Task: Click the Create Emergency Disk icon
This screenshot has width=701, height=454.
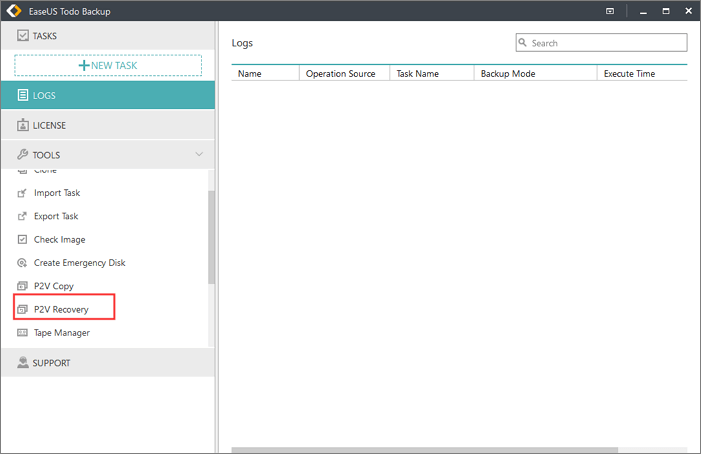Action: pos(23,263)
